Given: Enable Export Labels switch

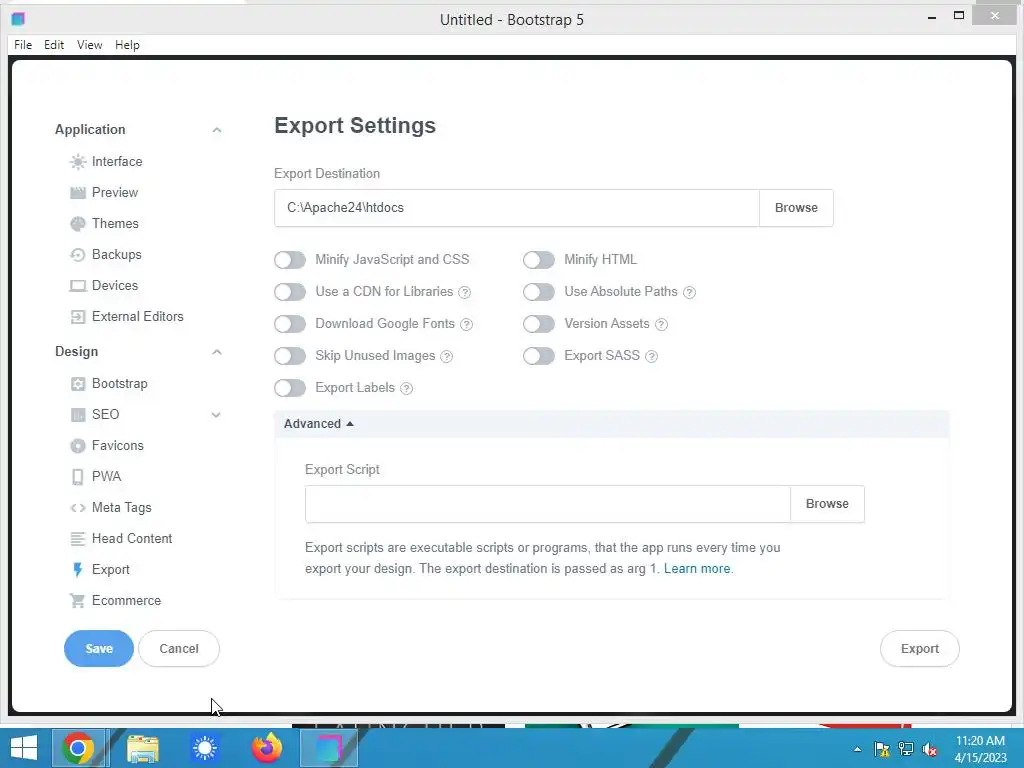Looking at the screenshot, I should (290, 388).
